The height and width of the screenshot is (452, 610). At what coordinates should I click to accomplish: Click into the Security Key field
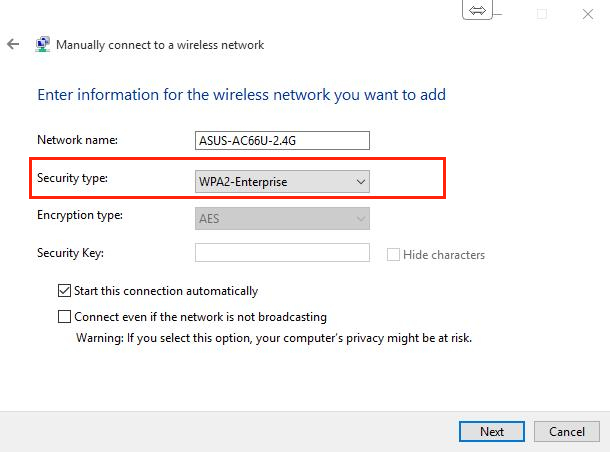tap(282, 252)
